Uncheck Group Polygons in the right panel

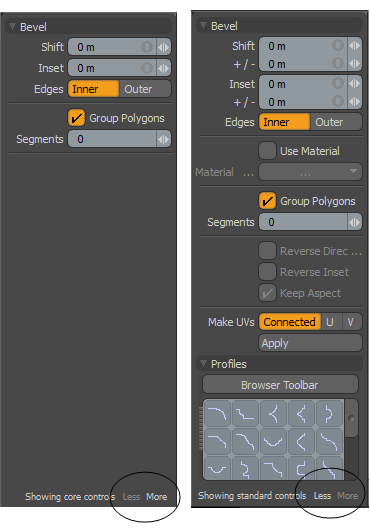[x=267, y=201]
